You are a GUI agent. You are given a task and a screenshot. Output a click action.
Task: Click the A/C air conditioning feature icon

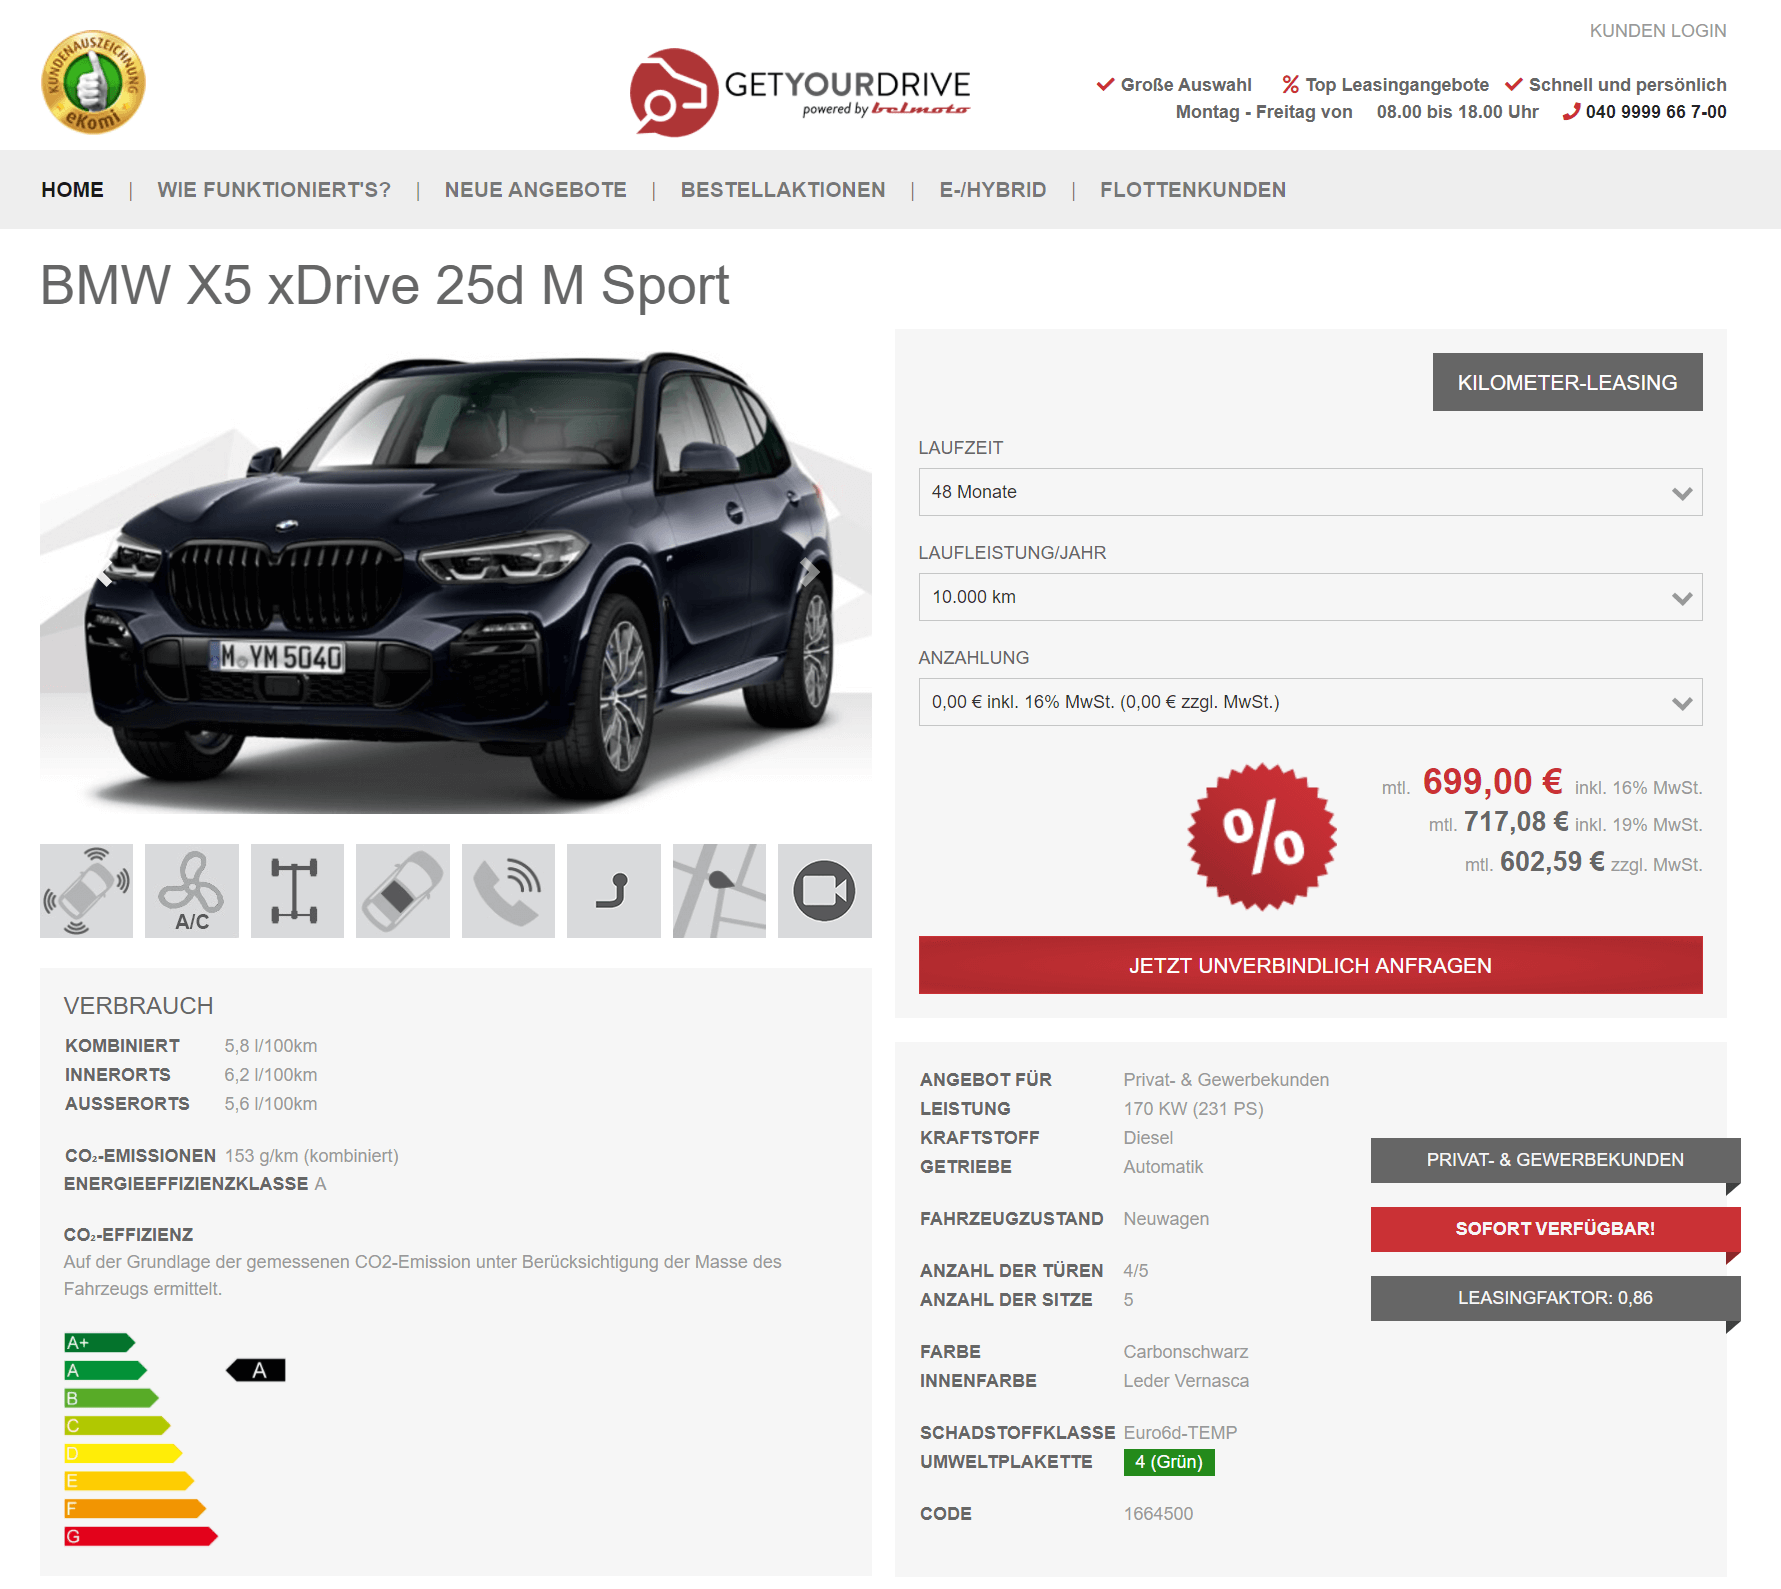pos(192,891)
